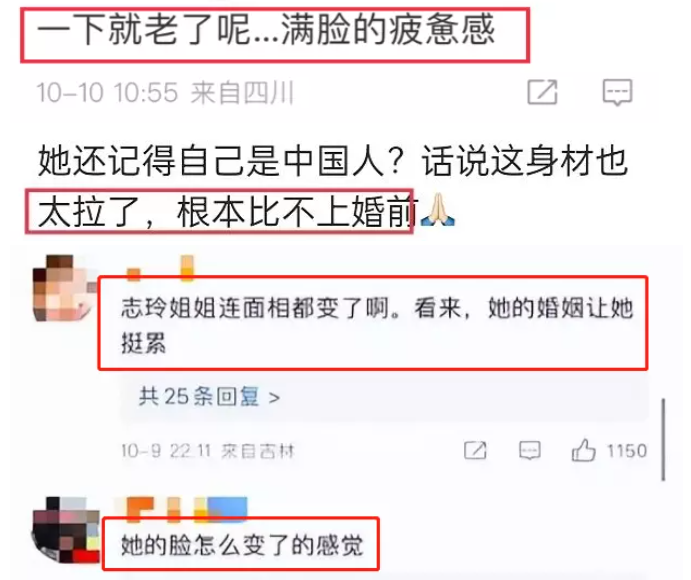Open the blurred username above 志玲姐姐 comment
691x580 pixels.
(160, 268)
